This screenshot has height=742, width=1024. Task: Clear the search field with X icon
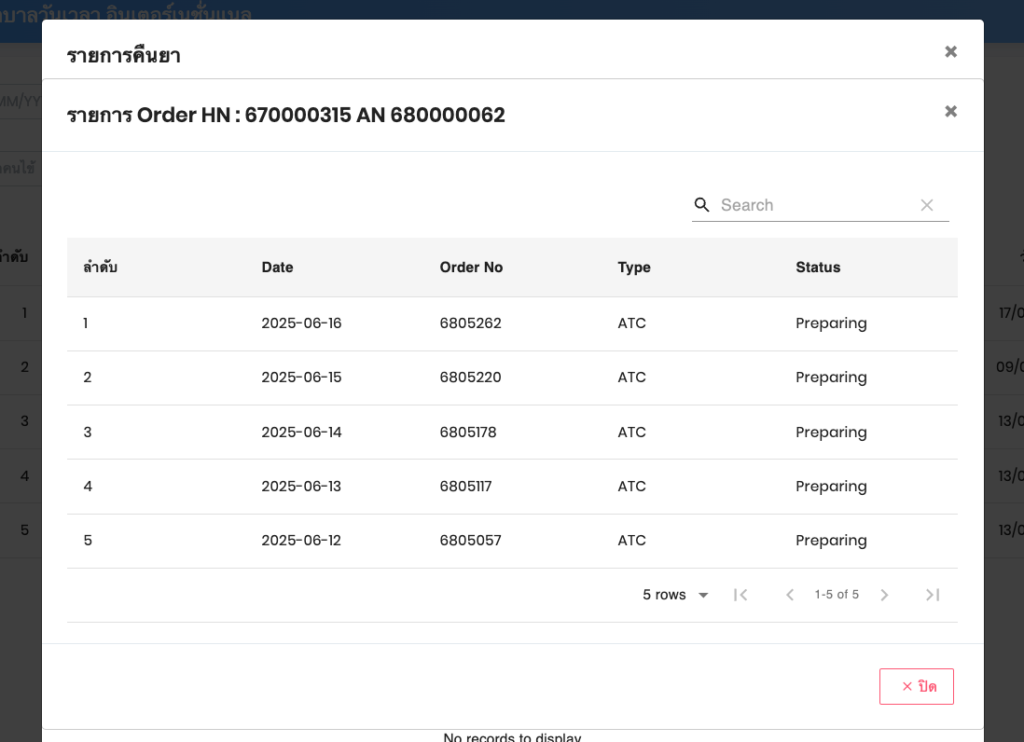927,205
